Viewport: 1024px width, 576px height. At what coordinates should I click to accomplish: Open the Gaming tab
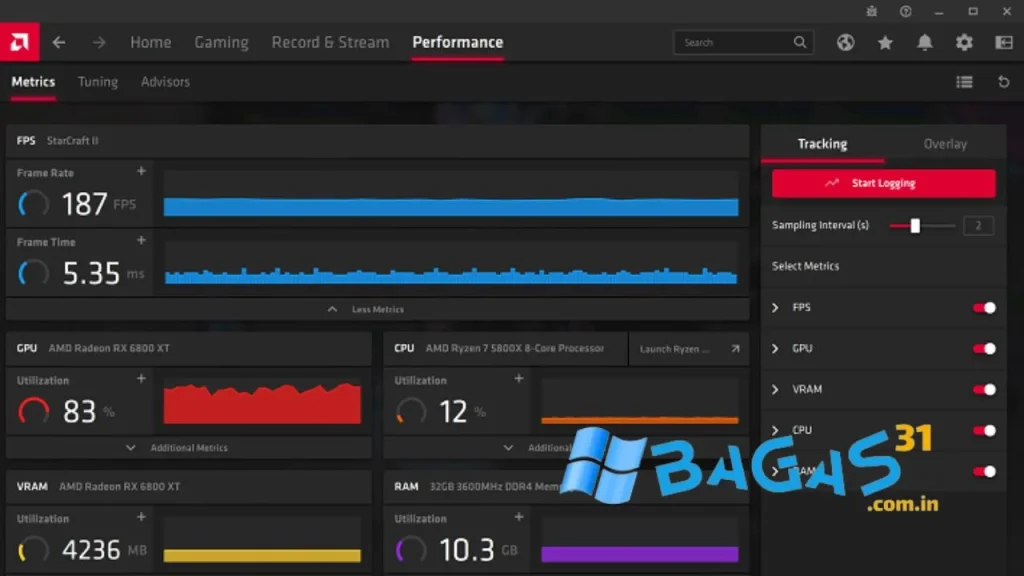click(221, 42)
